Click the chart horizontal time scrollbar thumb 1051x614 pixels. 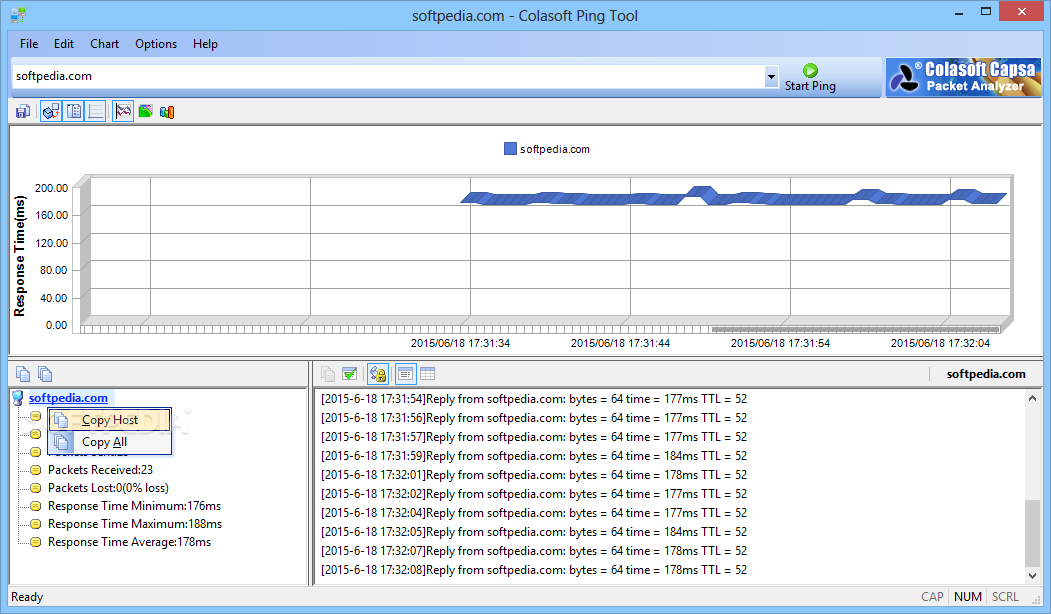[x=856, y=329]
